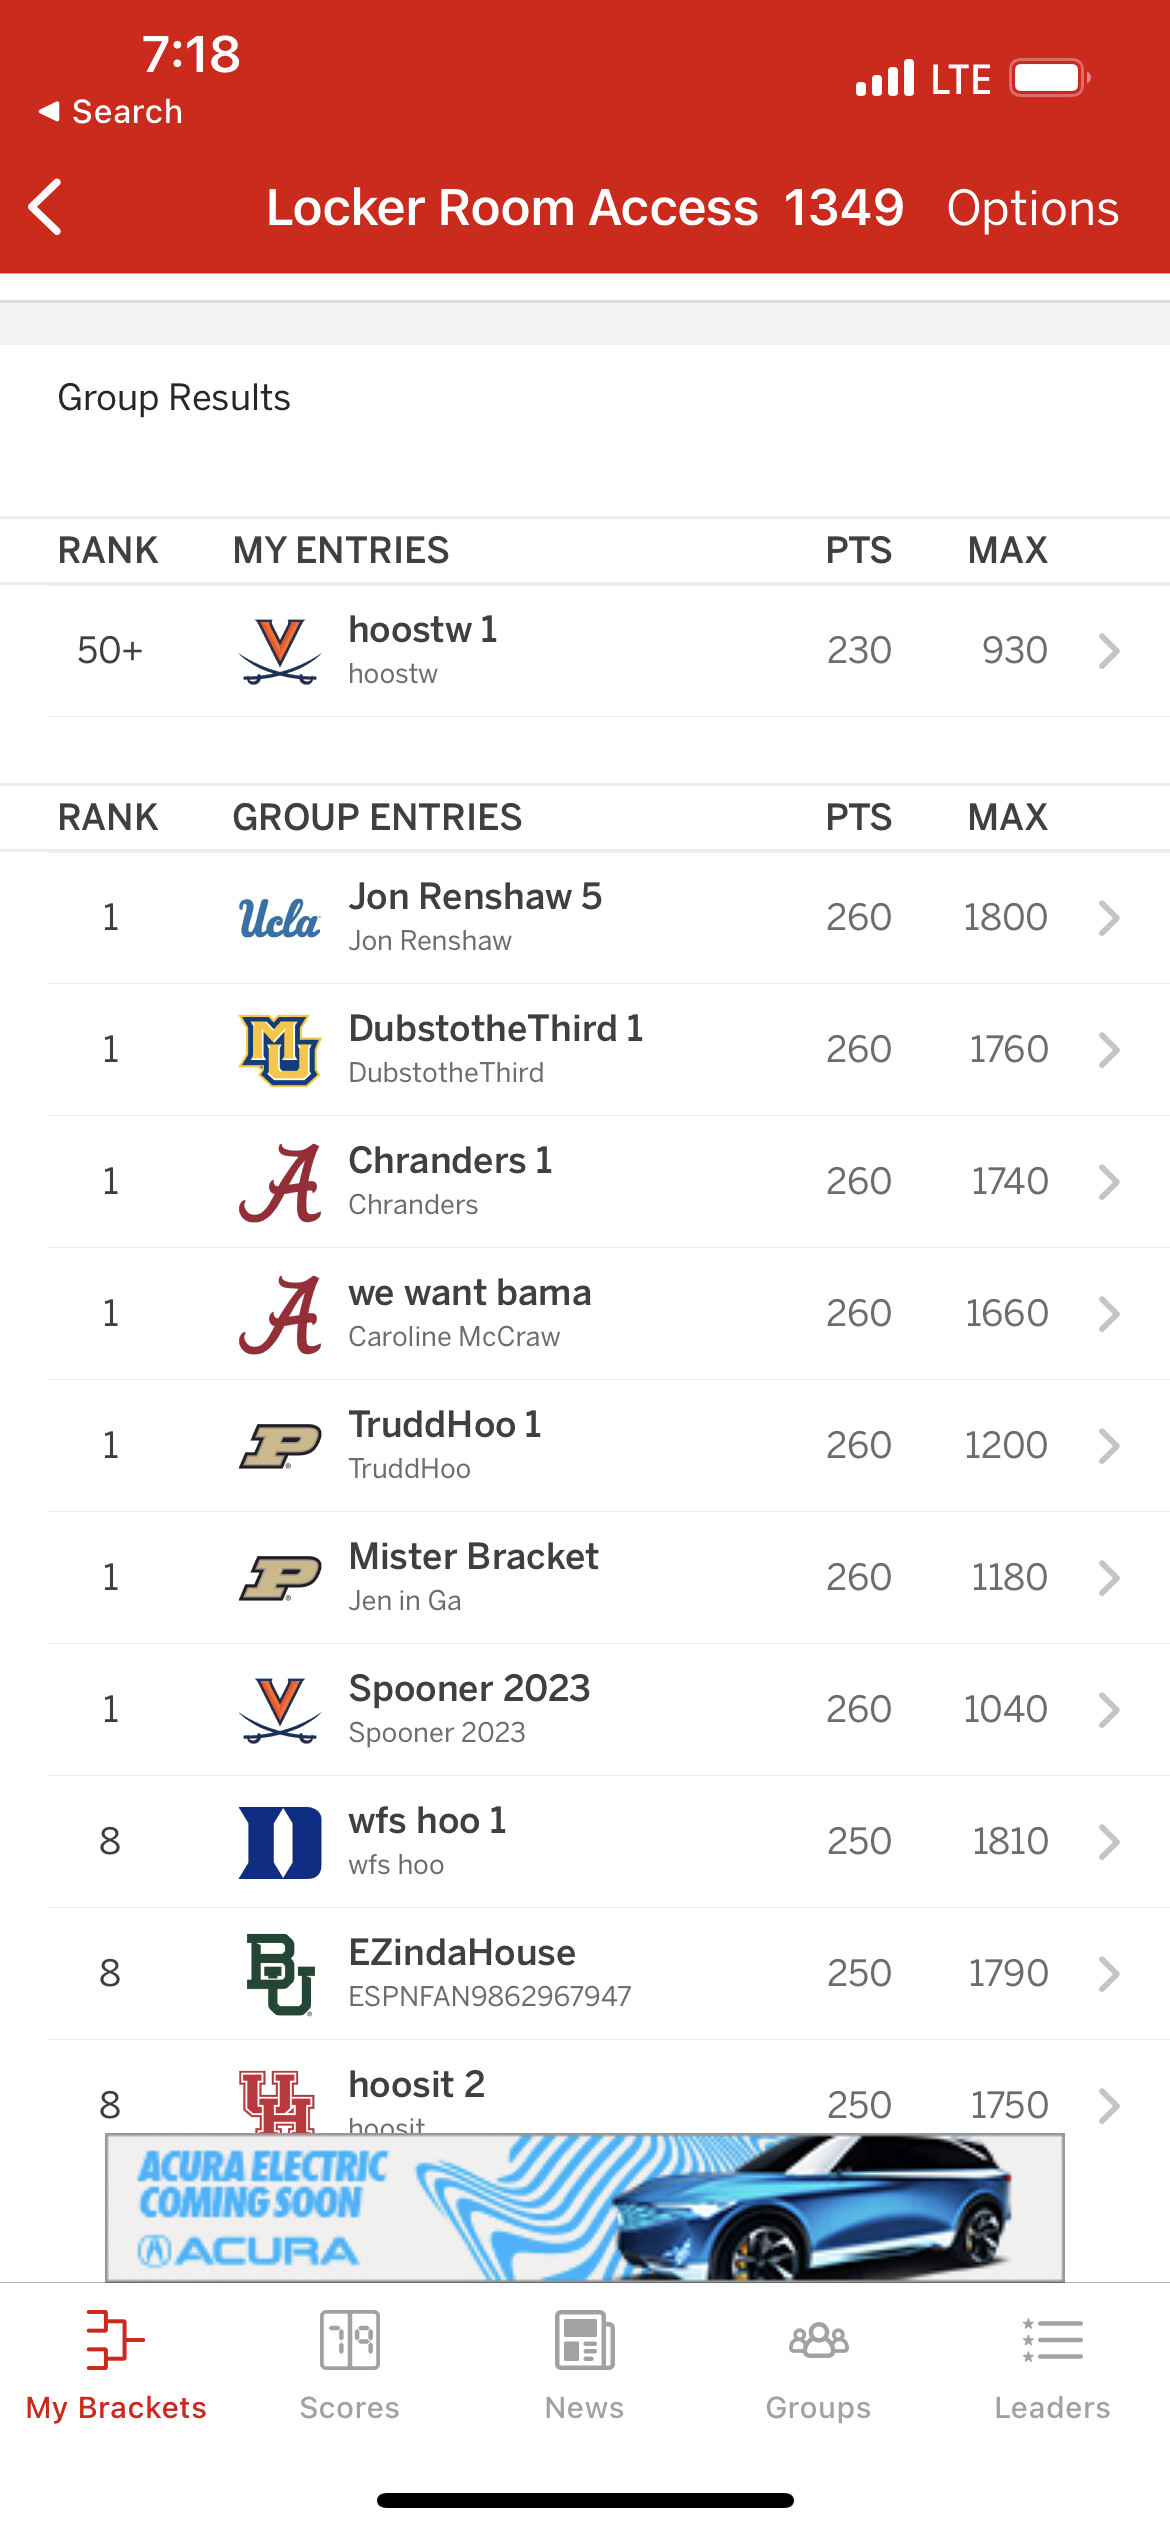Tap the Baylor logo beside EZindaHouse
The width and height of the screenshot is (1170, 2532).
point(280,1974)
